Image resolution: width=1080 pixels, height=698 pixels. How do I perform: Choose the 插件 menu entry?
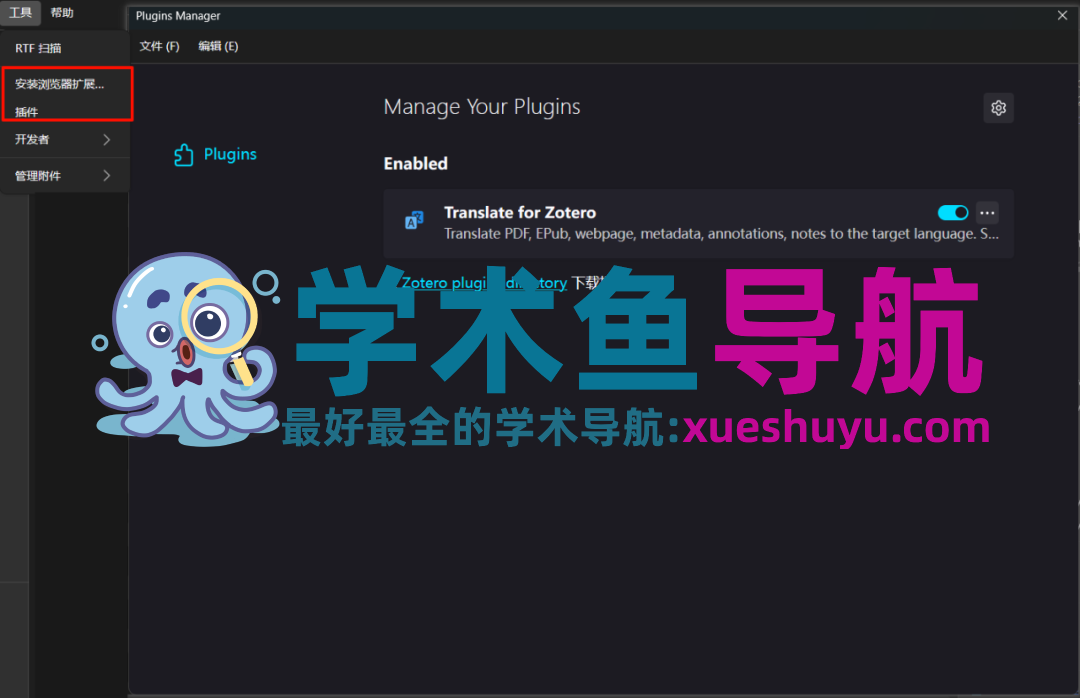click(x=65, y=112)
